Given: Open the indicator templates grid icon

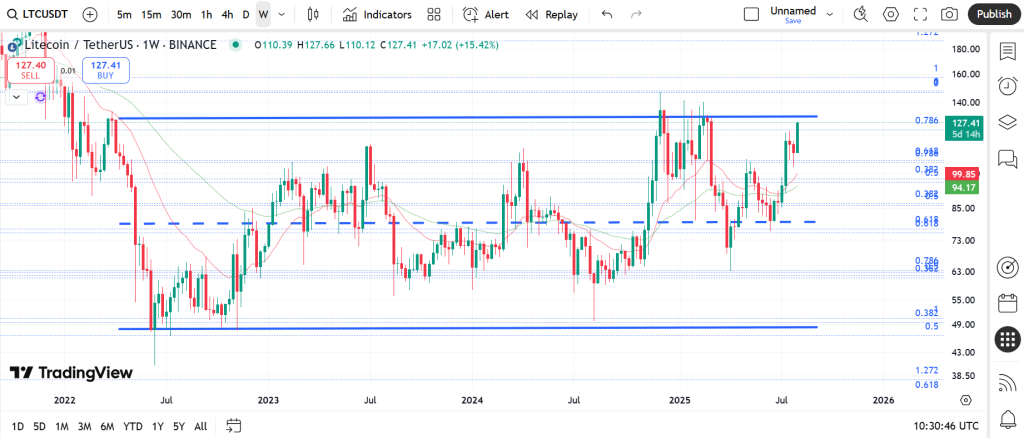Looking at the screenshot, I should coord(433,14).
